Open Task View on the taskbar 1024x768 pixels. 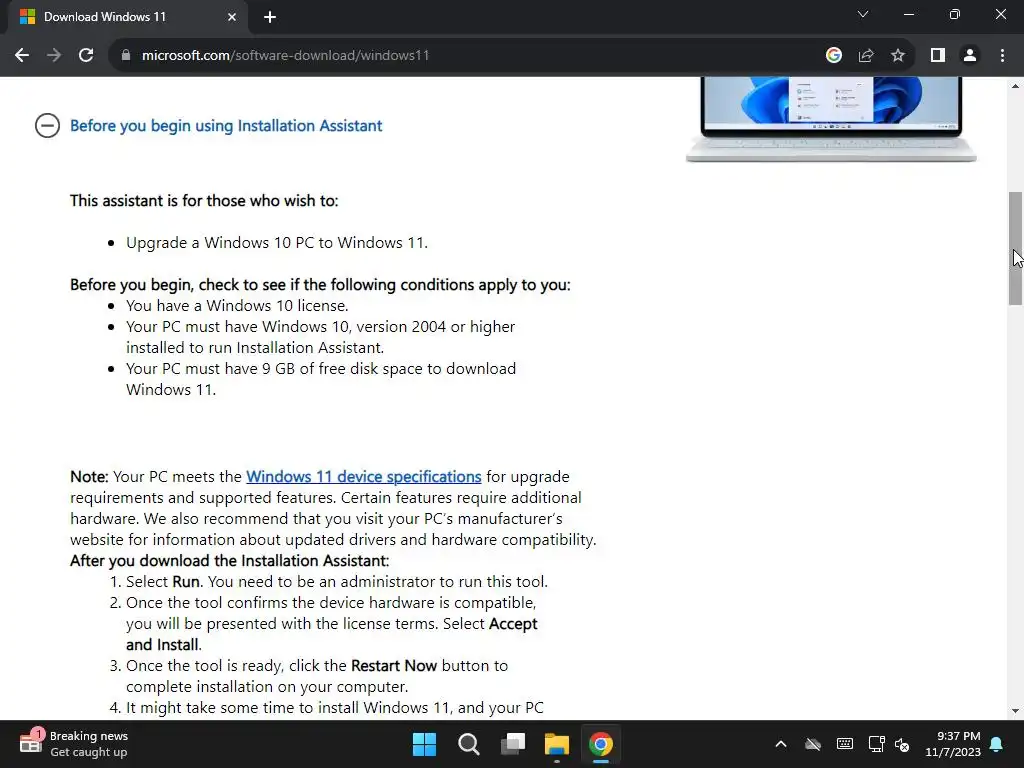513,744
